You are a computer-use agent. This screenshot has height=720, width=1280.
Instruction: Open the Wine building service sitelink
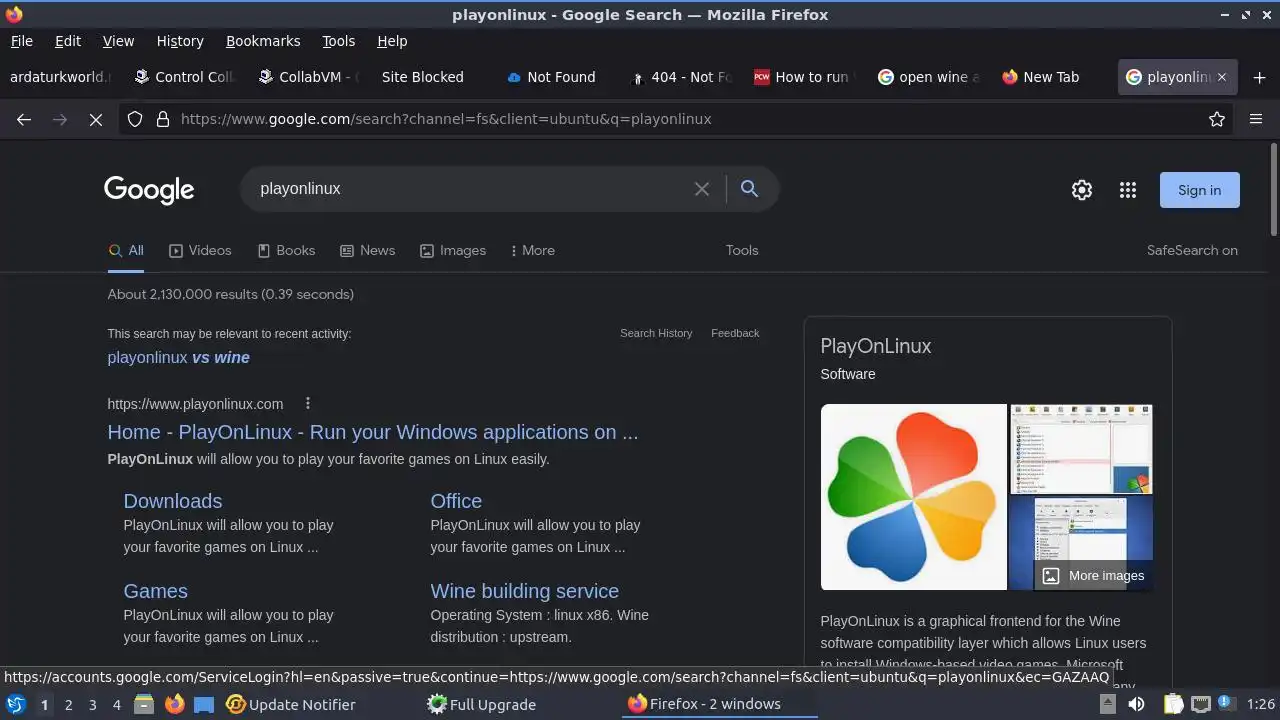click(525, 591)
